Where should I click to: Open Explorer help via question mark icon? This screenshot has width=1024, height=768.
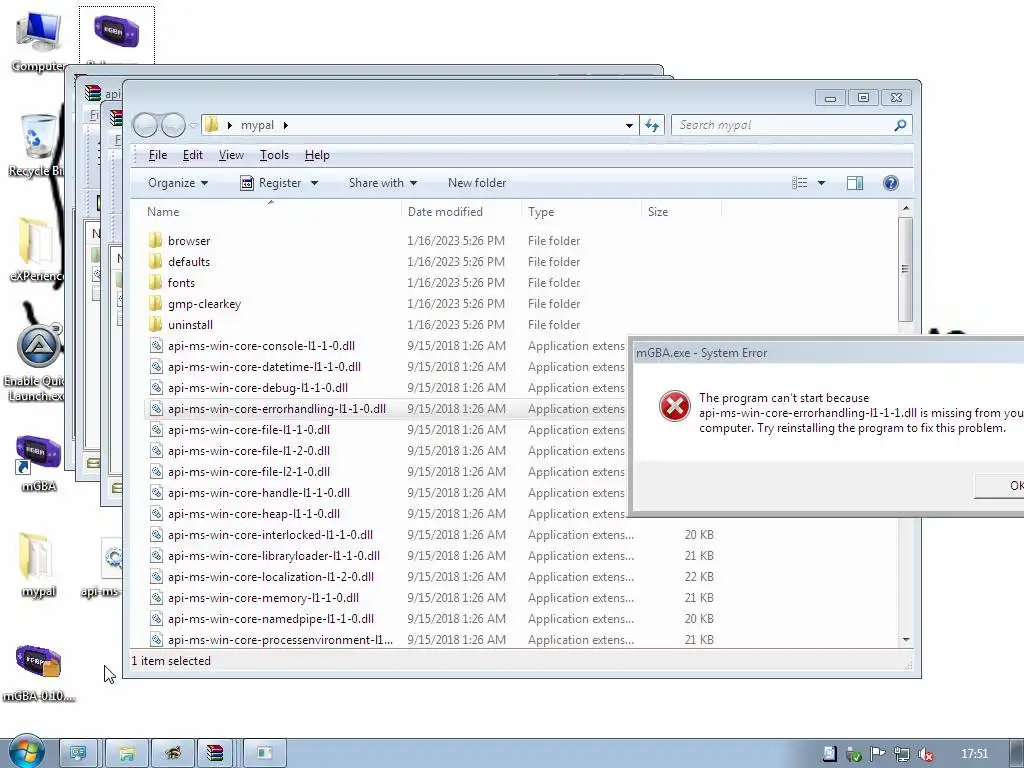tap(891, 183)
